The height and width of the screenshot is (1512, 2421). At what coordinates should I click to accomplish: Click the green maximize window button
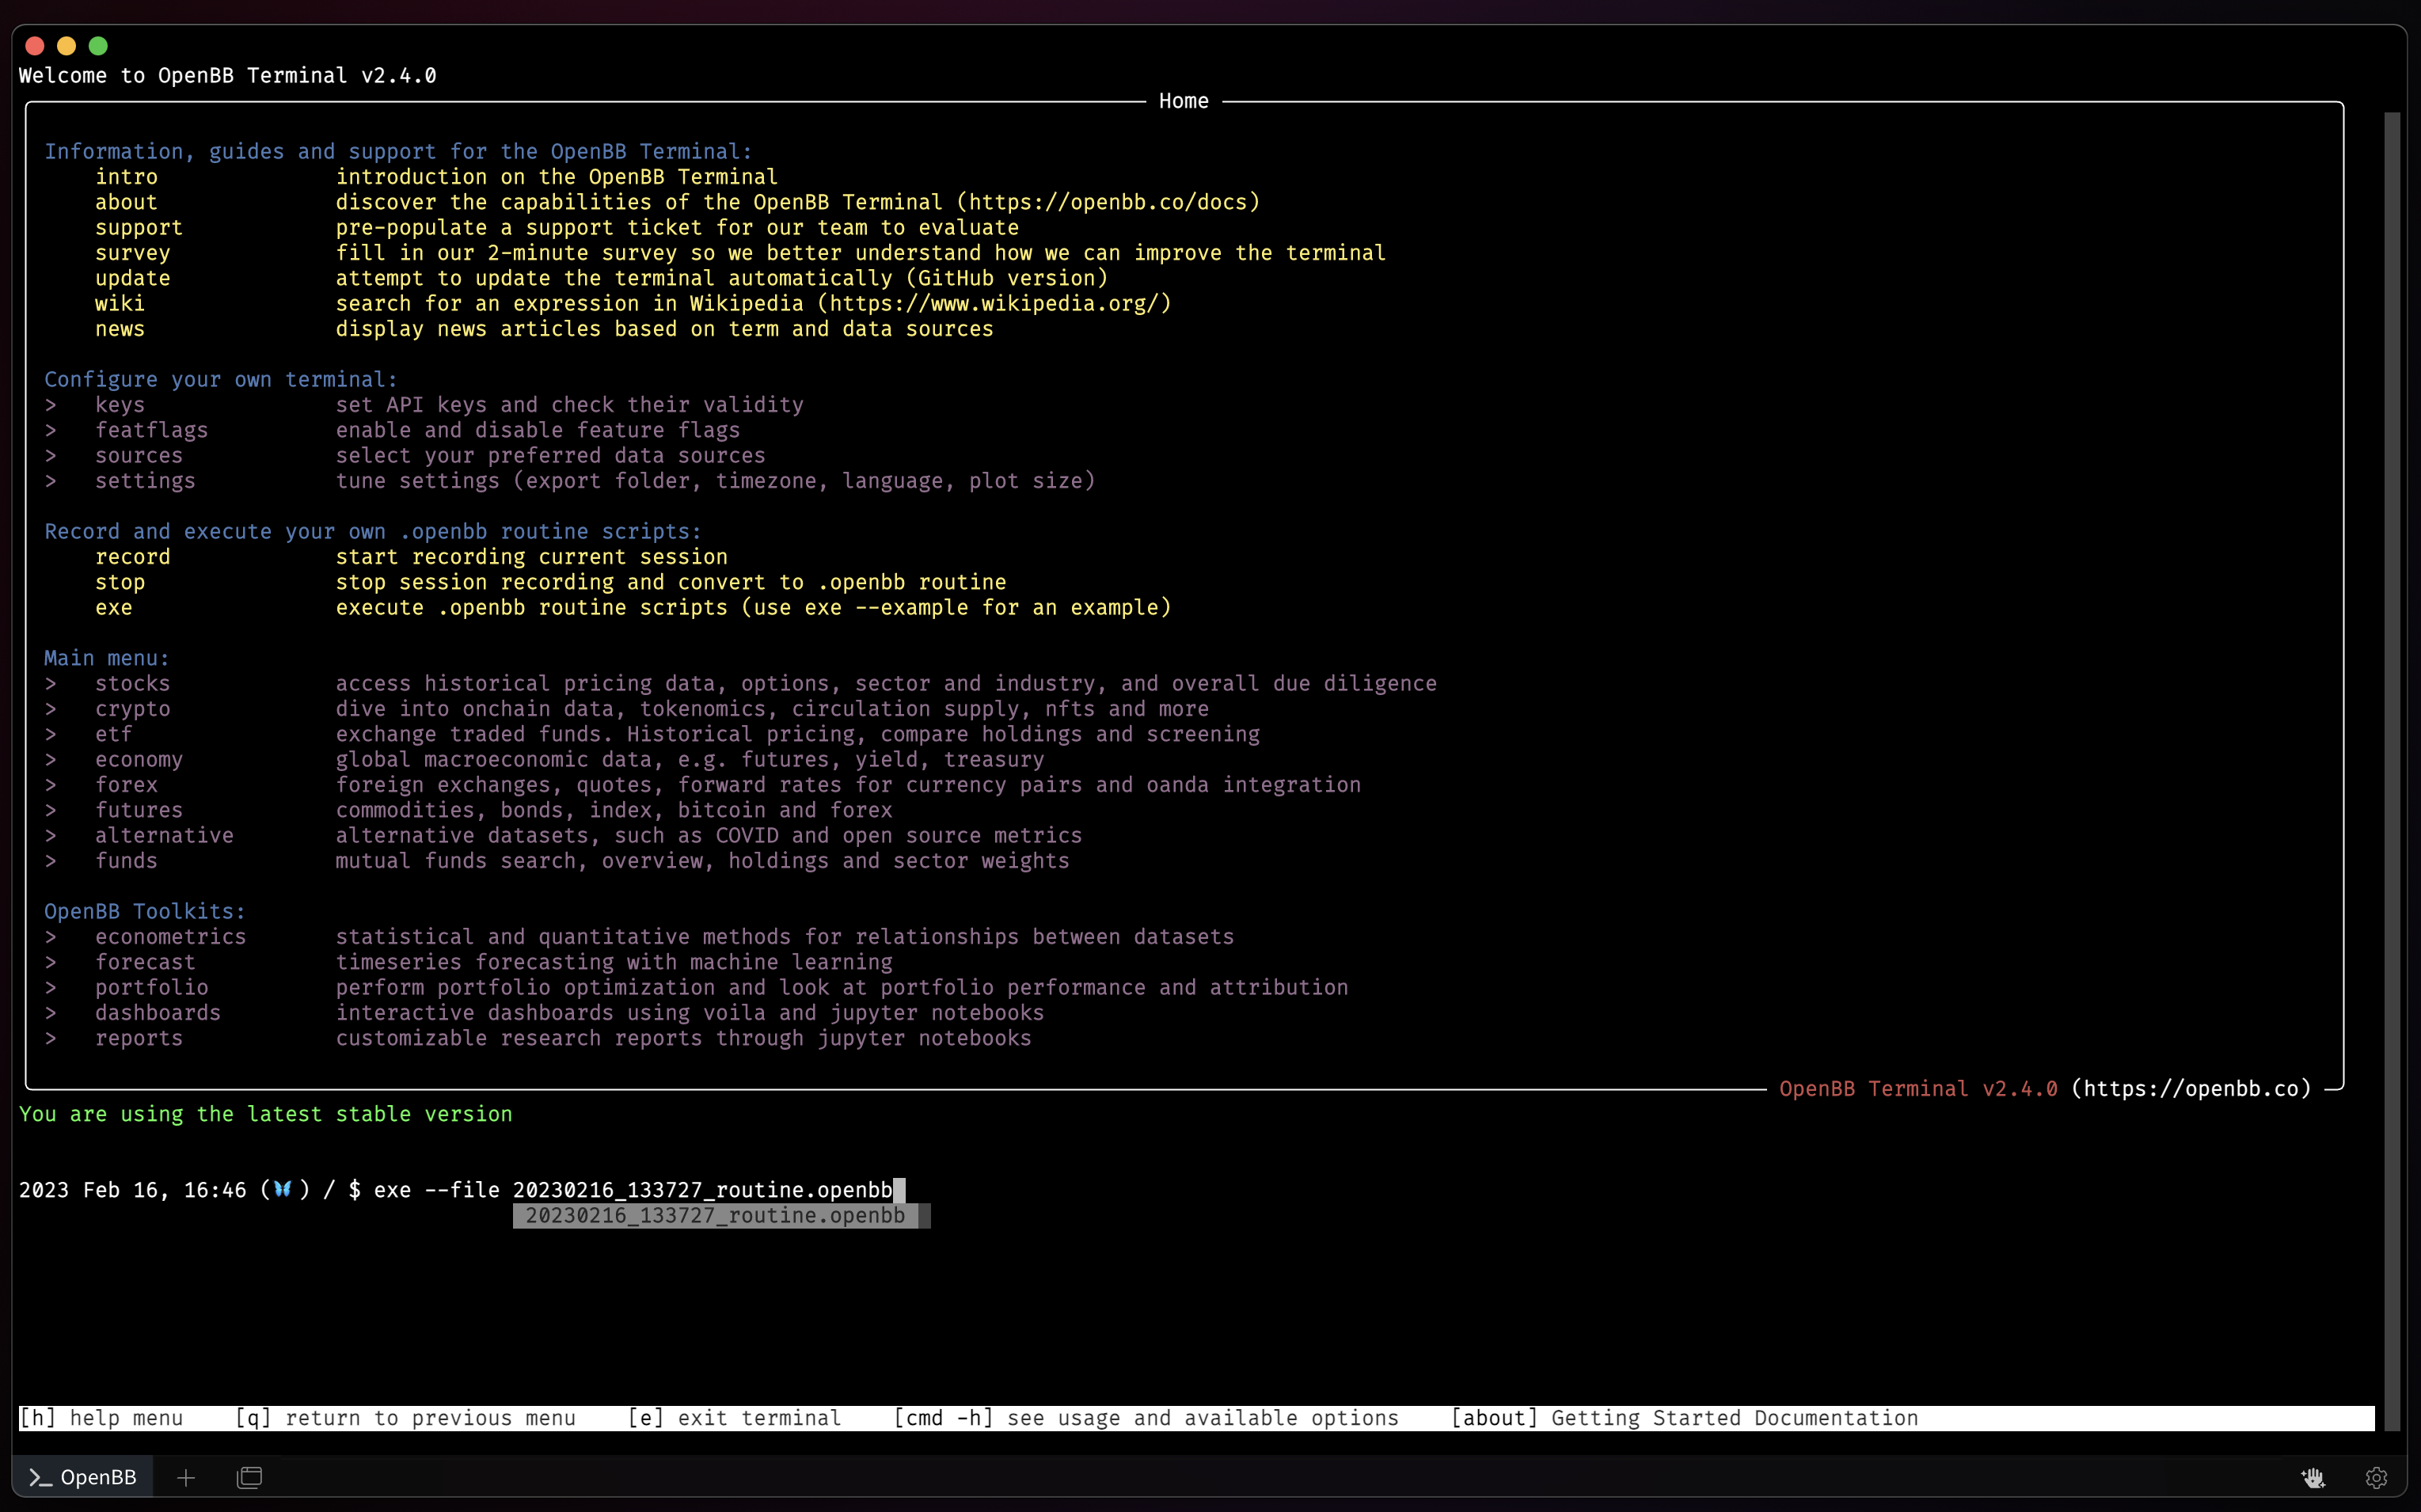[x=98, y=45]
